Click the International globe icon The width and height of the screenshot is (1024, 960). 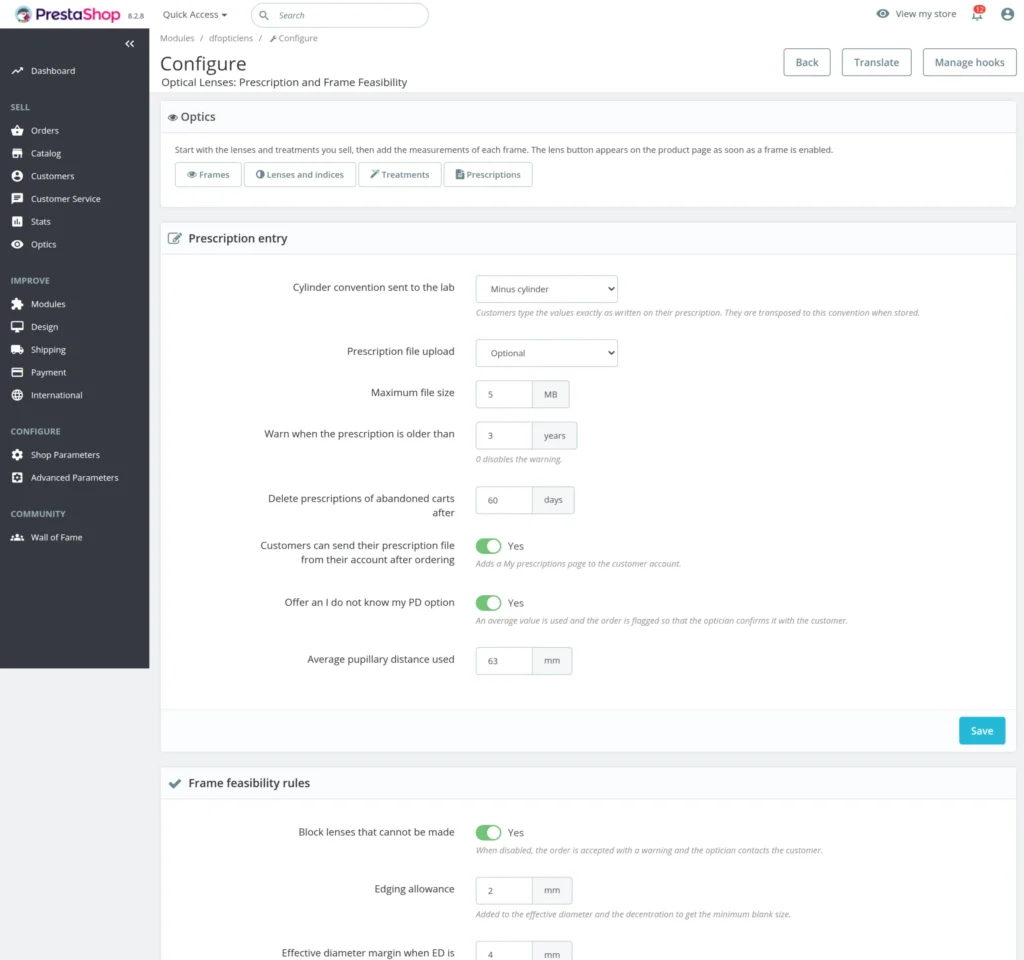click(17, 395)
